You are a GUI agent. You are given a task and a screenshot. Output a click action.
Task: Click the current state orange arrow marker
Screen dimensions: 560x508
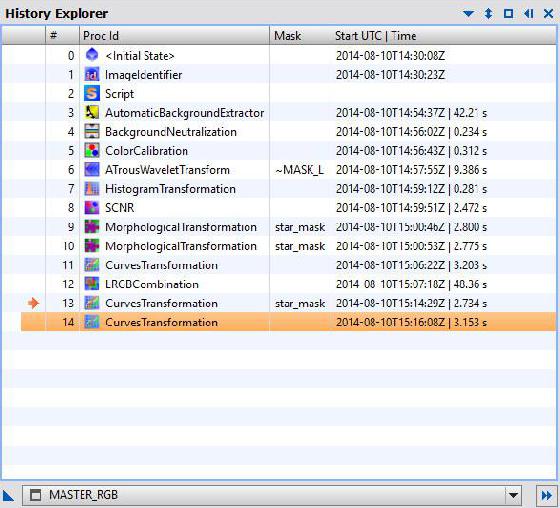(x=33, y=303)
